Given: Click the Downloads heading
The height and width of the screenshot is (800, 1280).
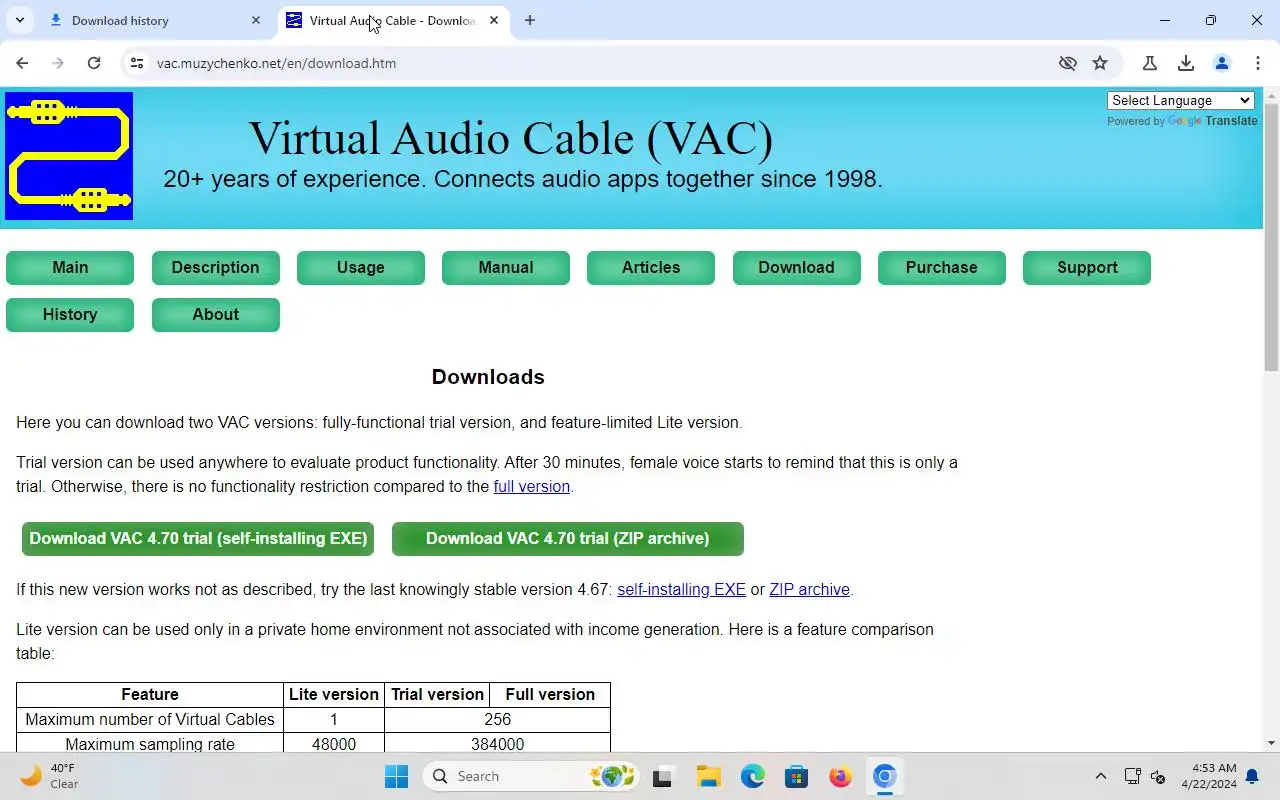Looking at the screenshot, I should click(x=488, y=377).
